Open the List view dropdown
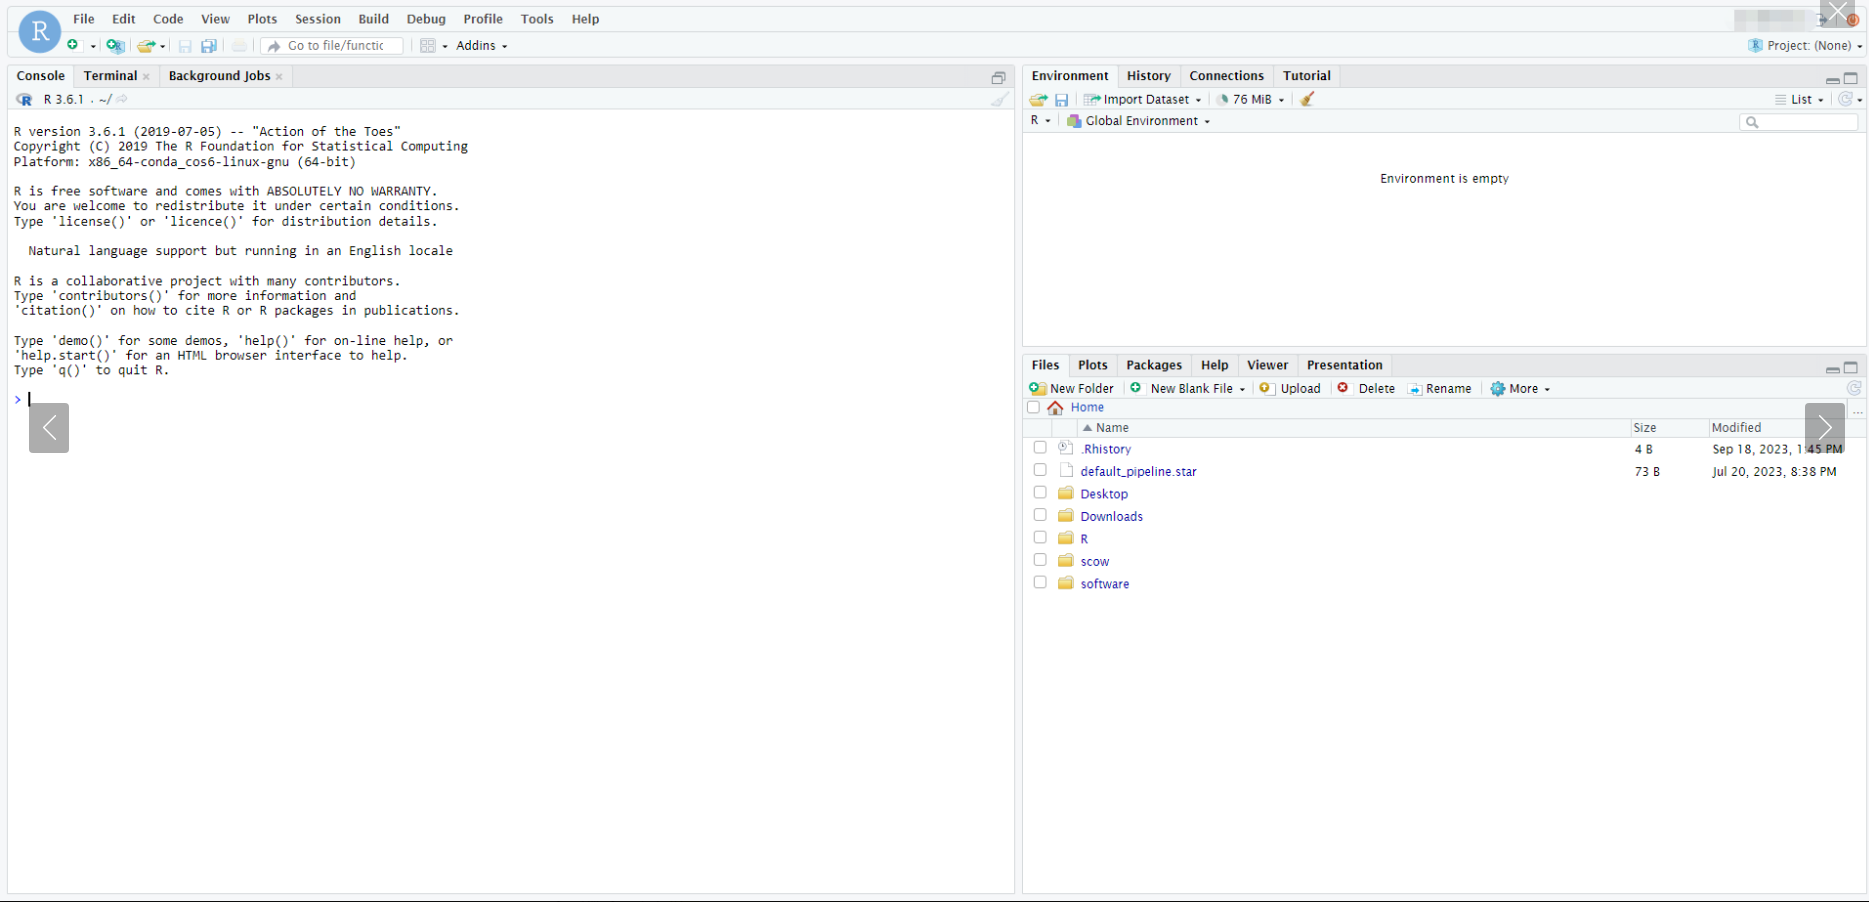1869x902 pixels. point(1799,100)
